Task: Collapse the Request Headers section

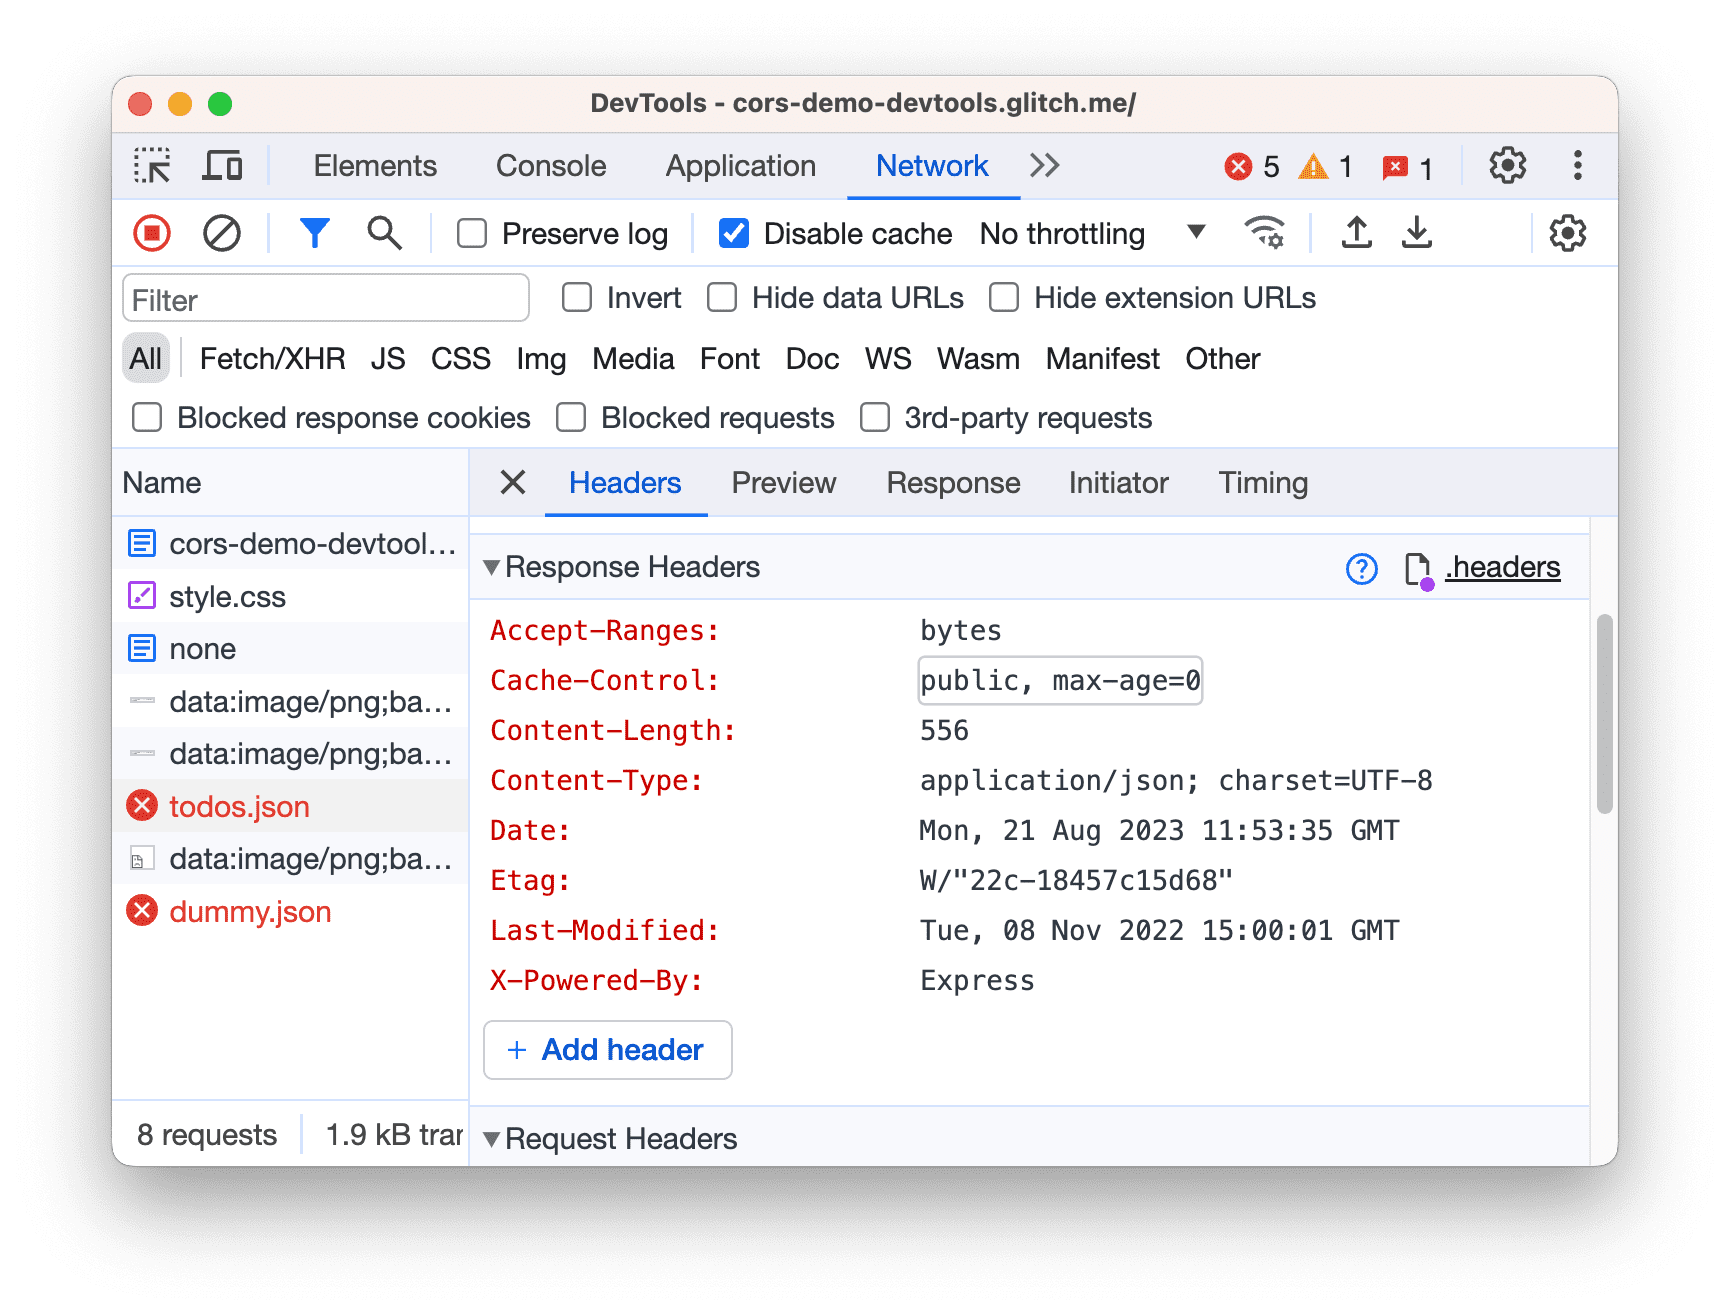Action: (x=491, y=1138)
